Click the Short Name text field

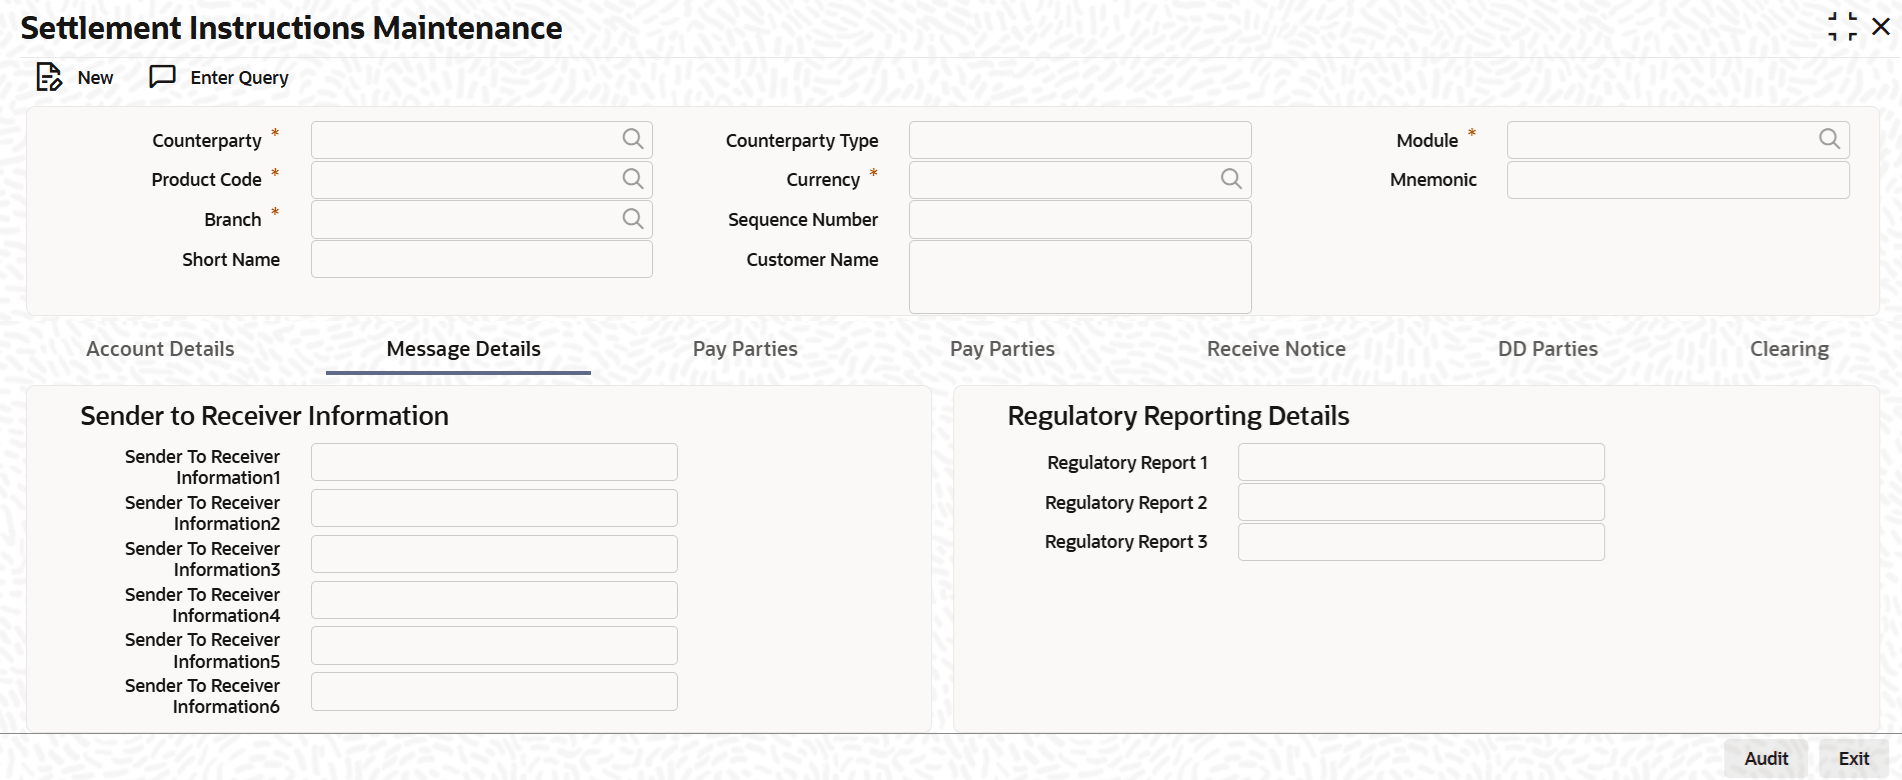(481, 259)
